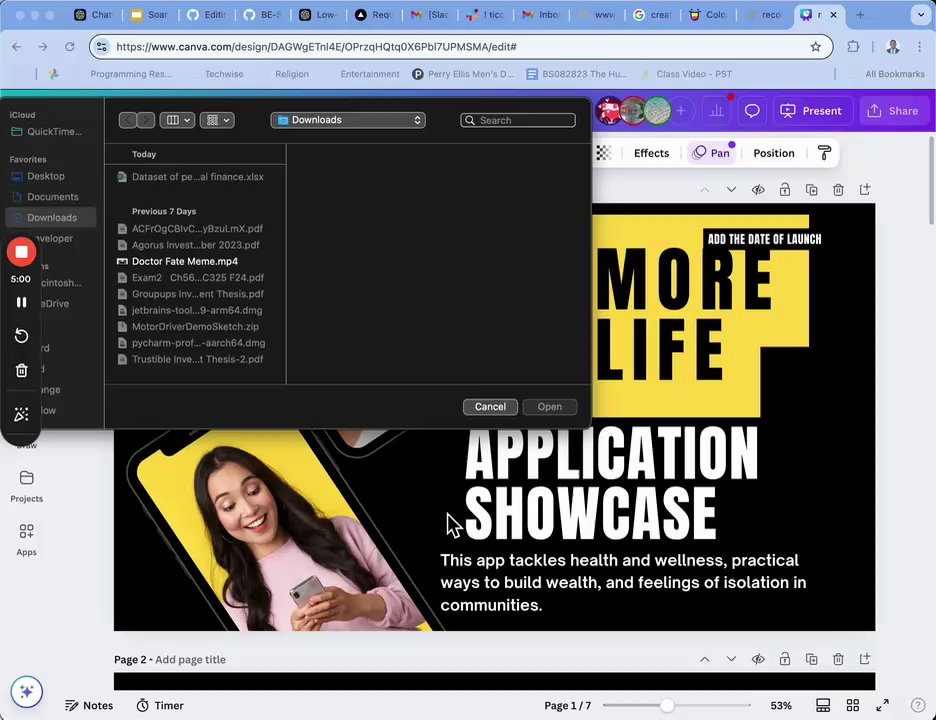936x720 pixels.
Task: Delete Page 1 with the trash icon
Action: (839, 190)
